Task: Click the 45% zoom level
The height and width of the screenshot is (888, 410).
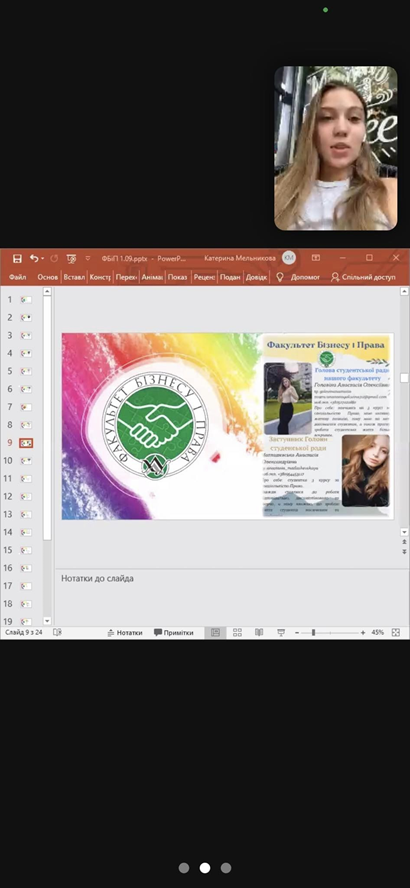Action: click(378, 633)
